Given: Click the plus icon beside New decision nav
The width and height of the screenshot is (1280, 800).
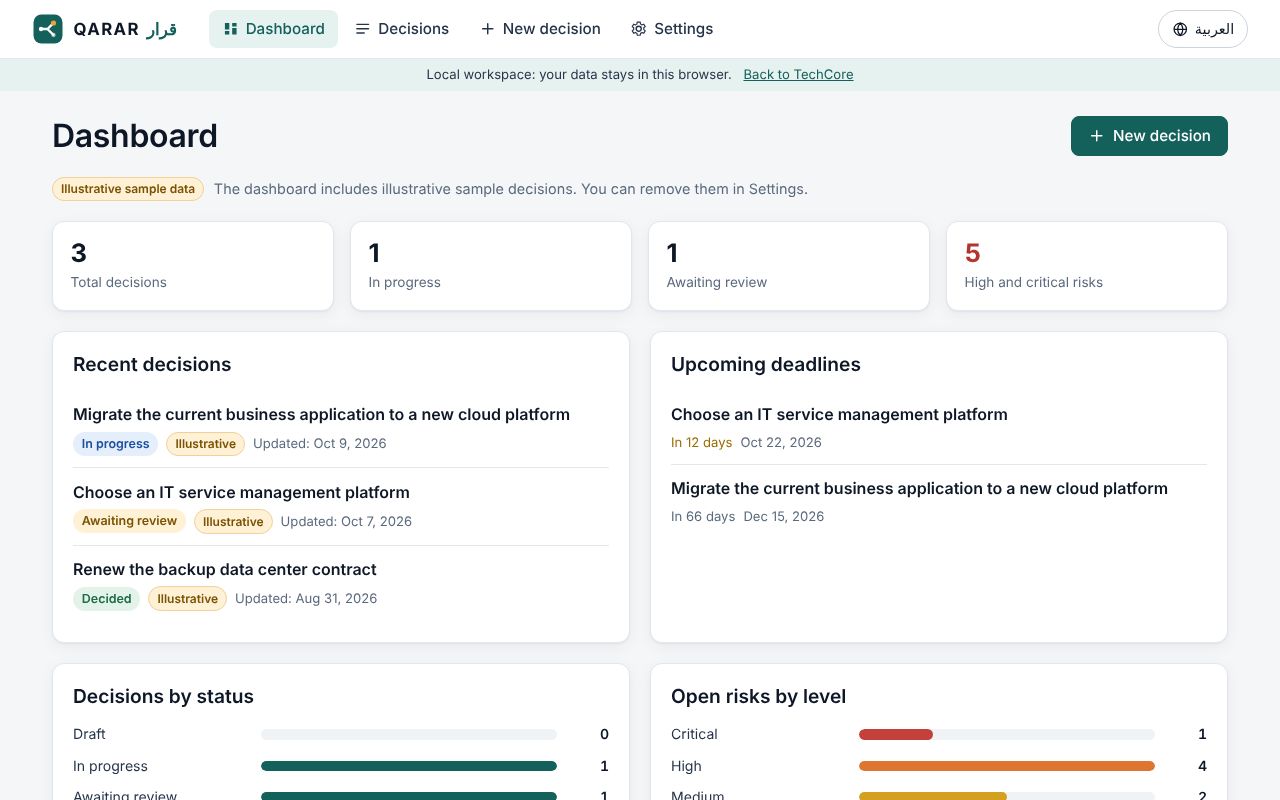Looking at the screenshot, I should 487,29.
